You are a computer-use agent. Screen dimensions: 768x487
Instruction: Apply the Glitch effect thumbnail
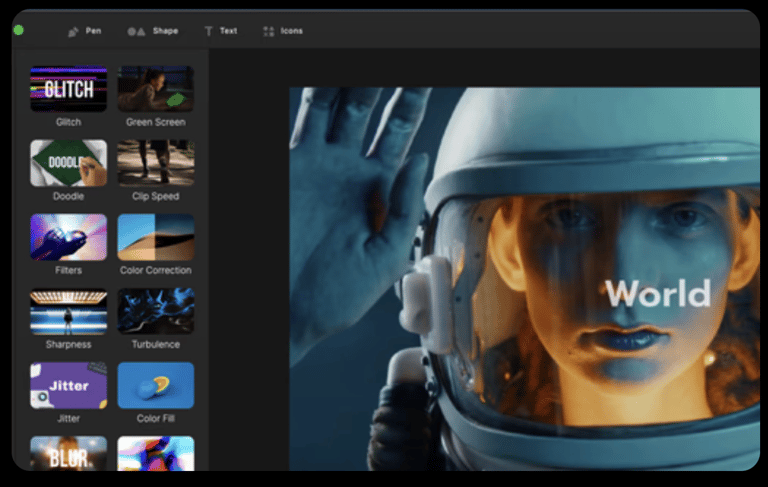coord(68,88)
